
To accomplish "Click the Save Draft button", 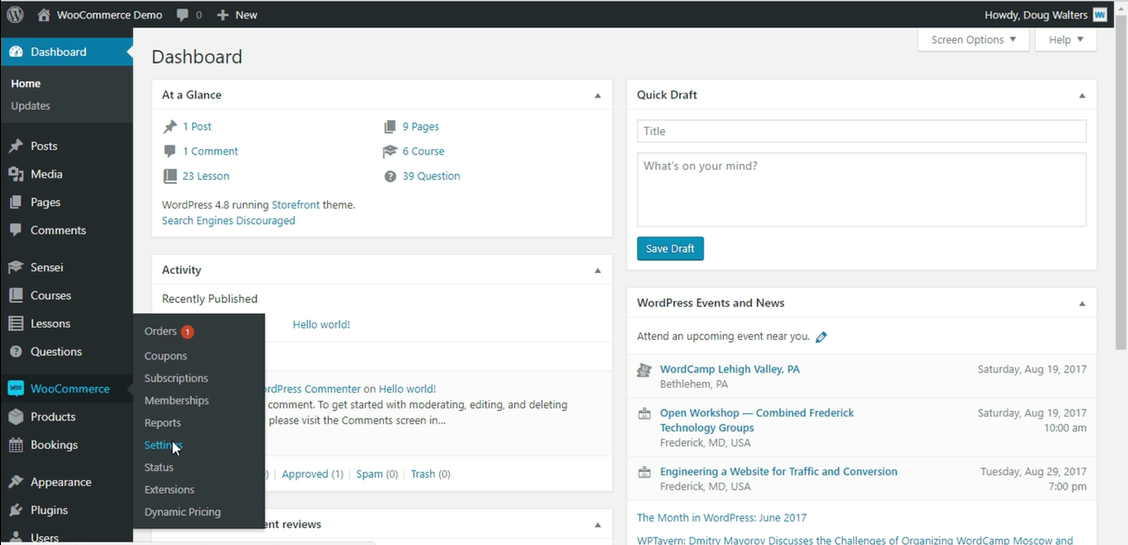I will click(x=670, y=249).
